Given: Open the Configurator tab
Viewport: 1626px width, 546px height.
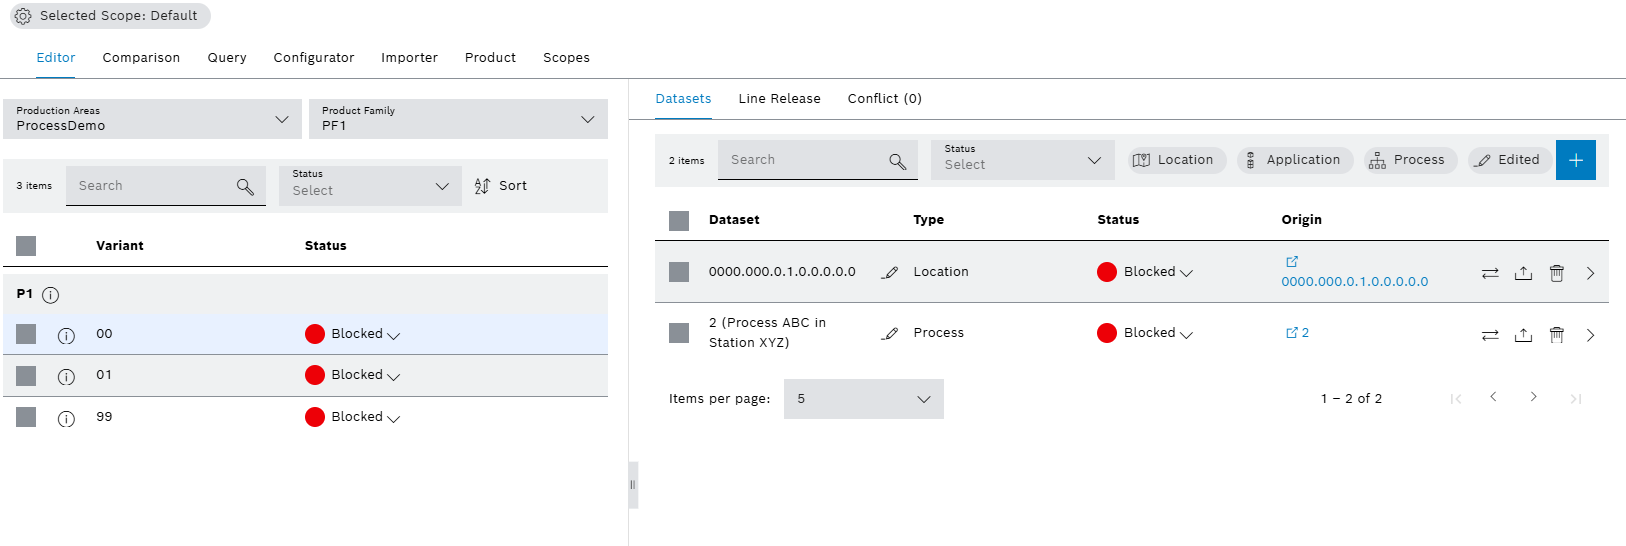Looking at the screenshot, I should [314, 58].
